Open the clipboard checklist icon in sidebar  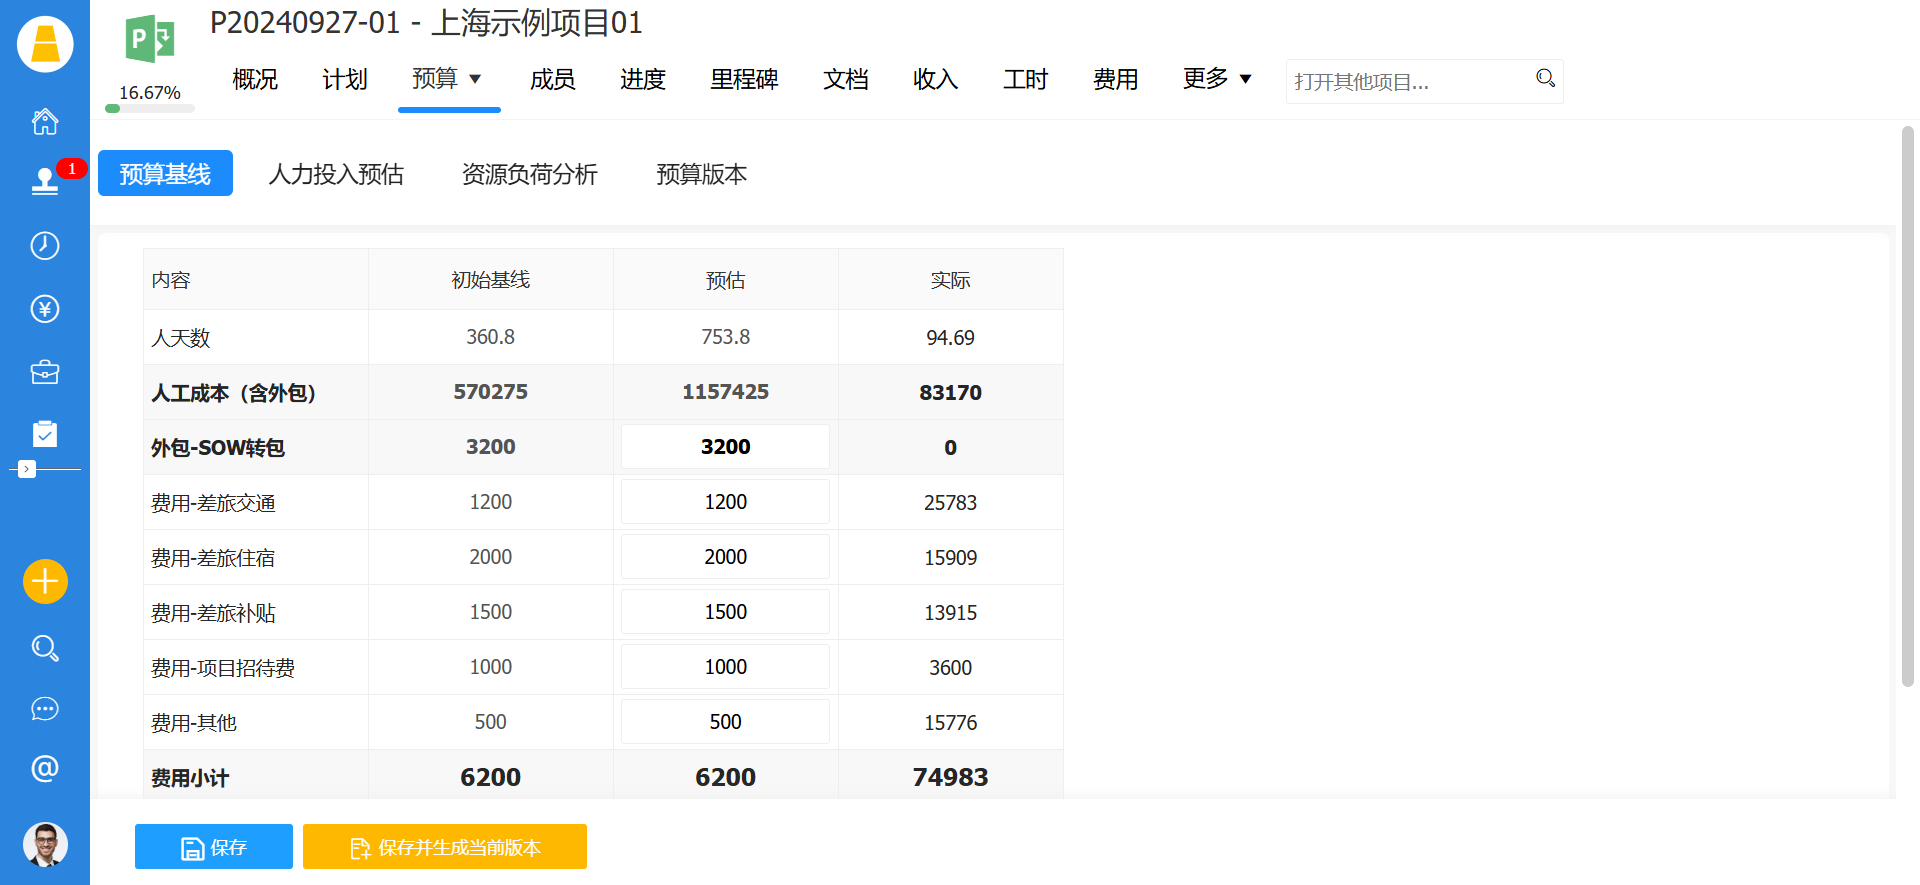[45, 434]
